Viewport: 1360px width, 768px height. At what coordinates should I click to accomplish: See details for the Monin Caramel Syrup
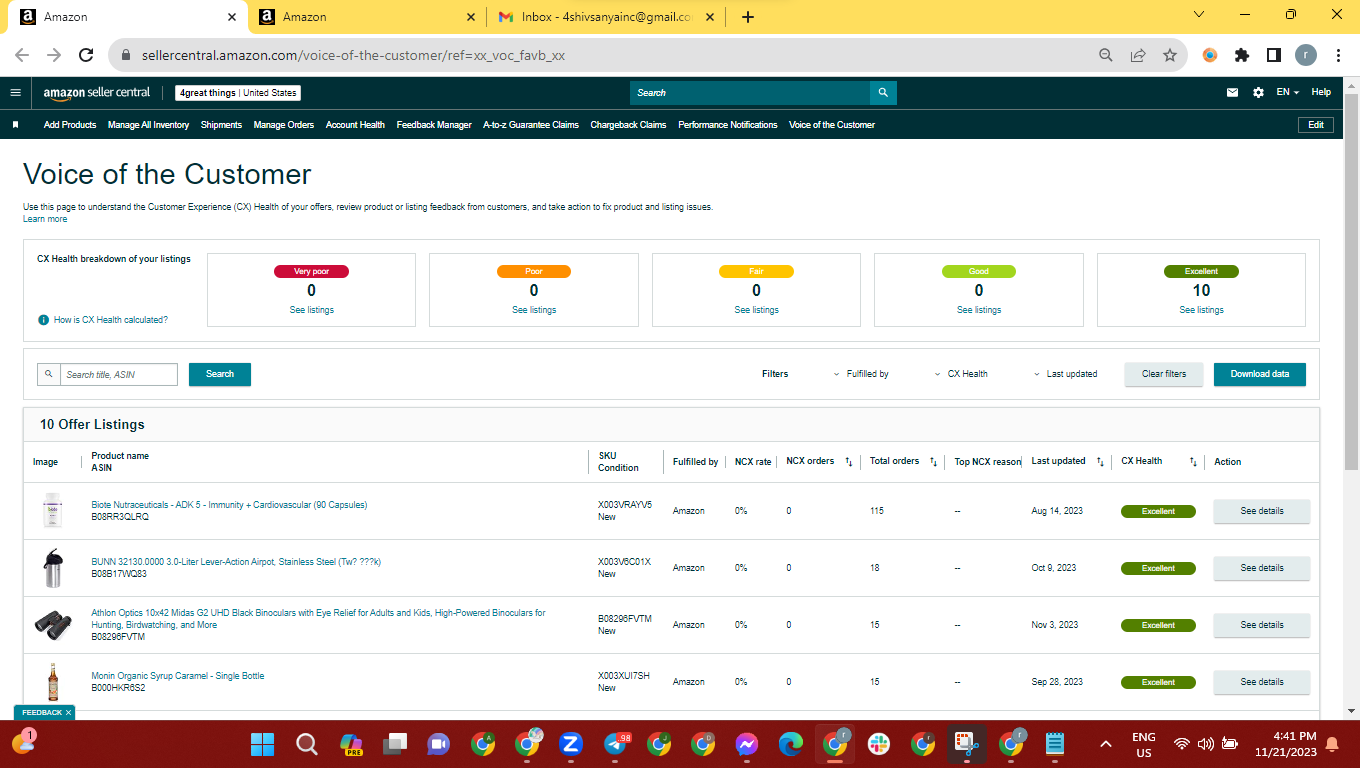coord(1262,682)
